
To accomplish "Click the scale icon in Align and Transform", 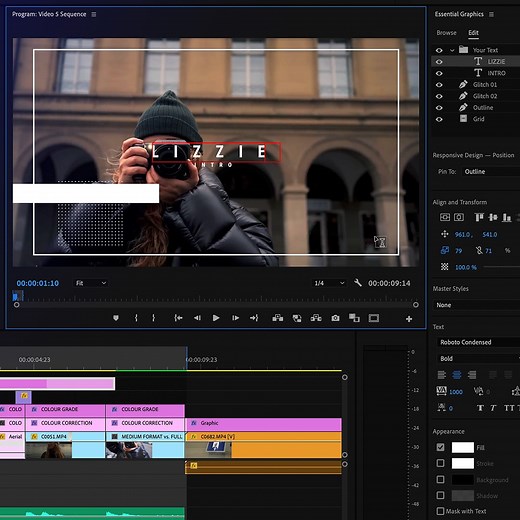I will [445, 250].
